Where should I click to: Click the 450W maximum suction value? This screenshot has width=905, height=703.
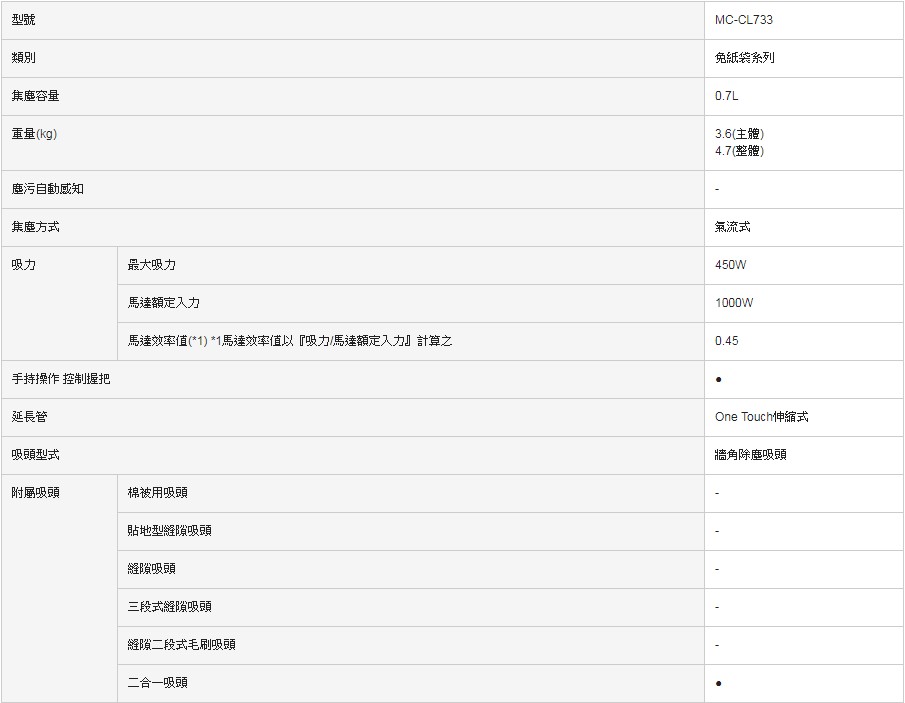[730, 265]
